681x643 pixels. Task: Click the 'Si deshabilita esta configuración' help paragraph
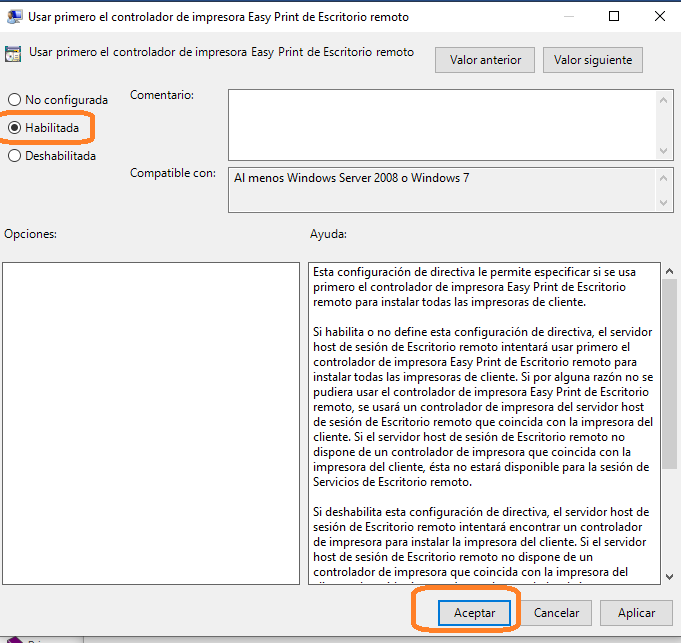(481, 545)
